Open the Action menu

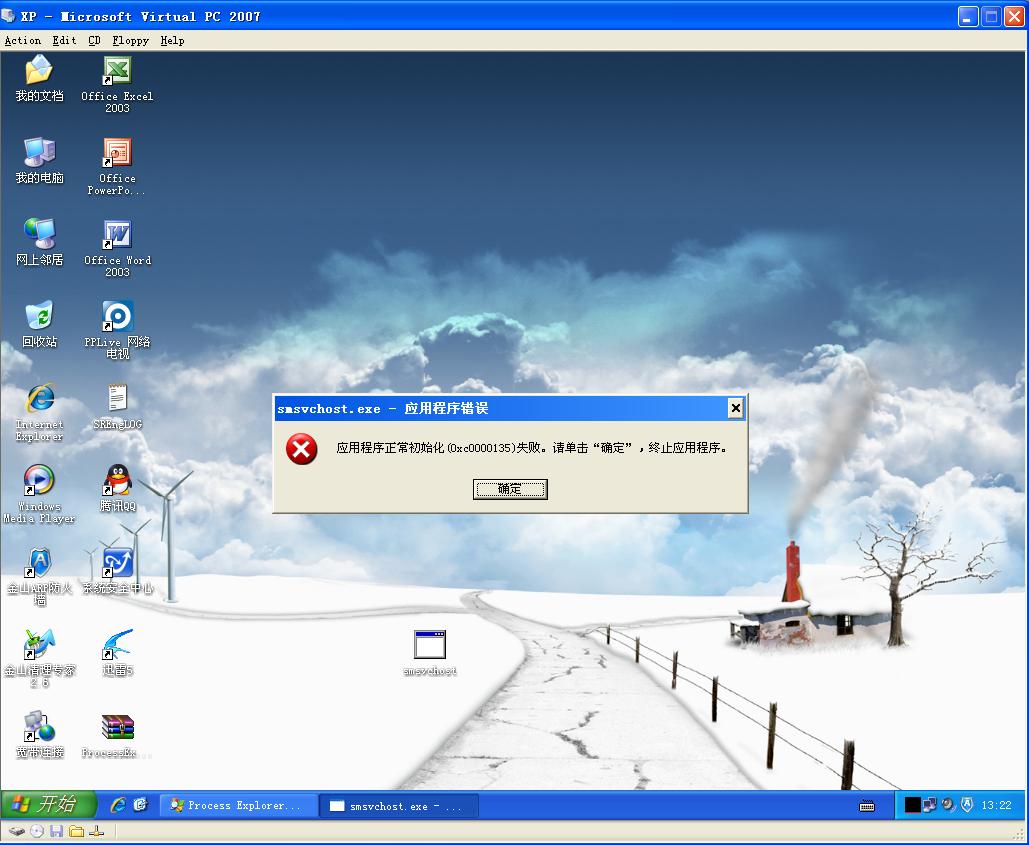[x=23, y=40]
